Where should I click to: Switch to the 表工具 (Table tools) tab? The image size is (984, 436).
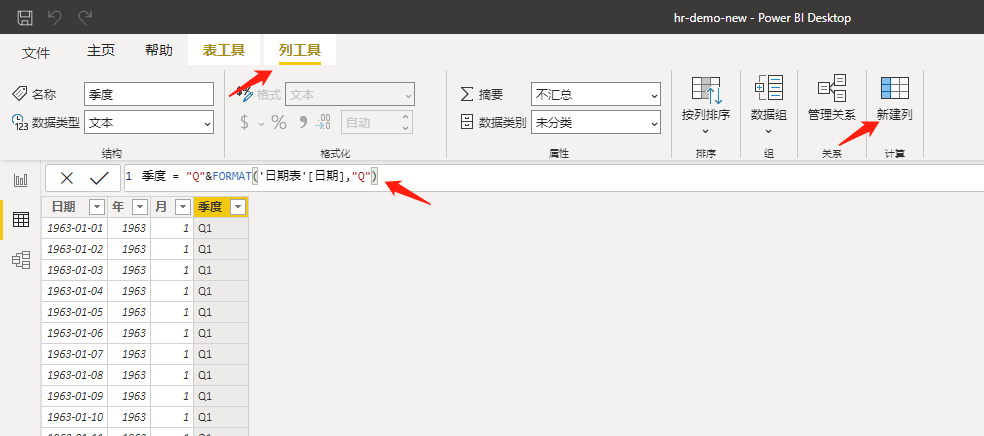click(x=224, y=50)
